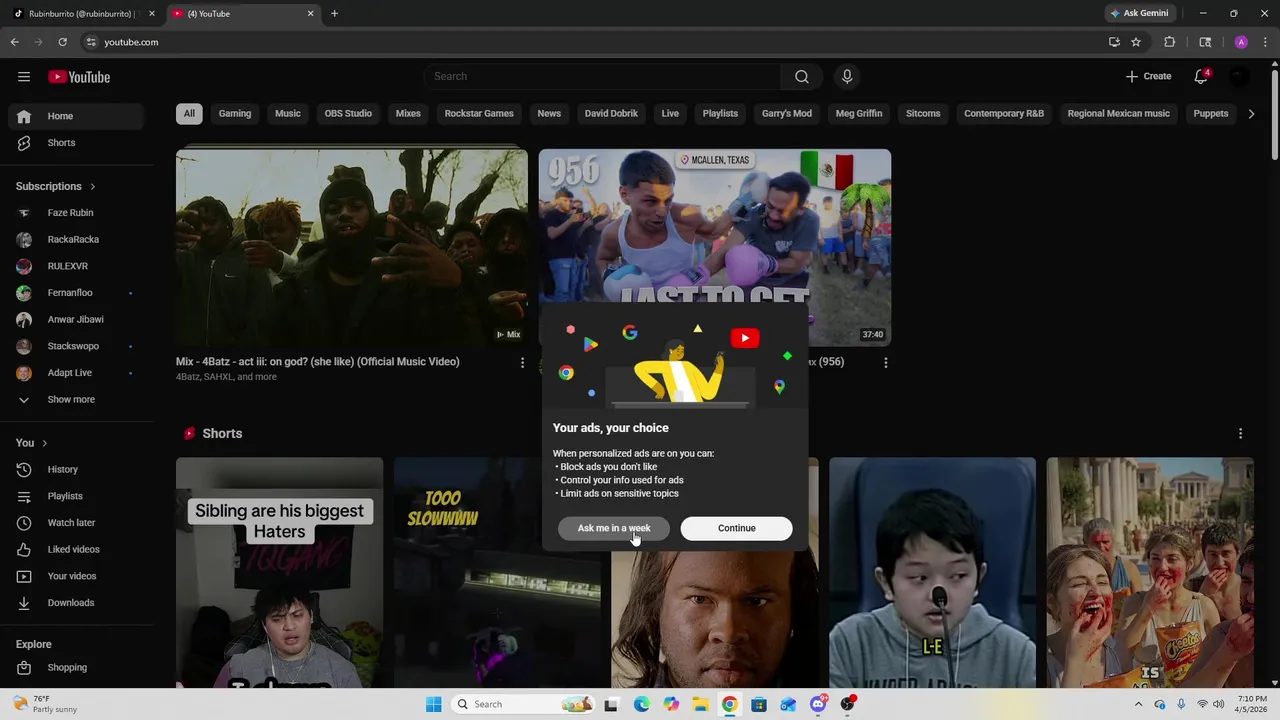The width and height of the screenshot is (1280, 720).
Task: Open Faze Rubin subscription channel
Action: pos(77,213)
